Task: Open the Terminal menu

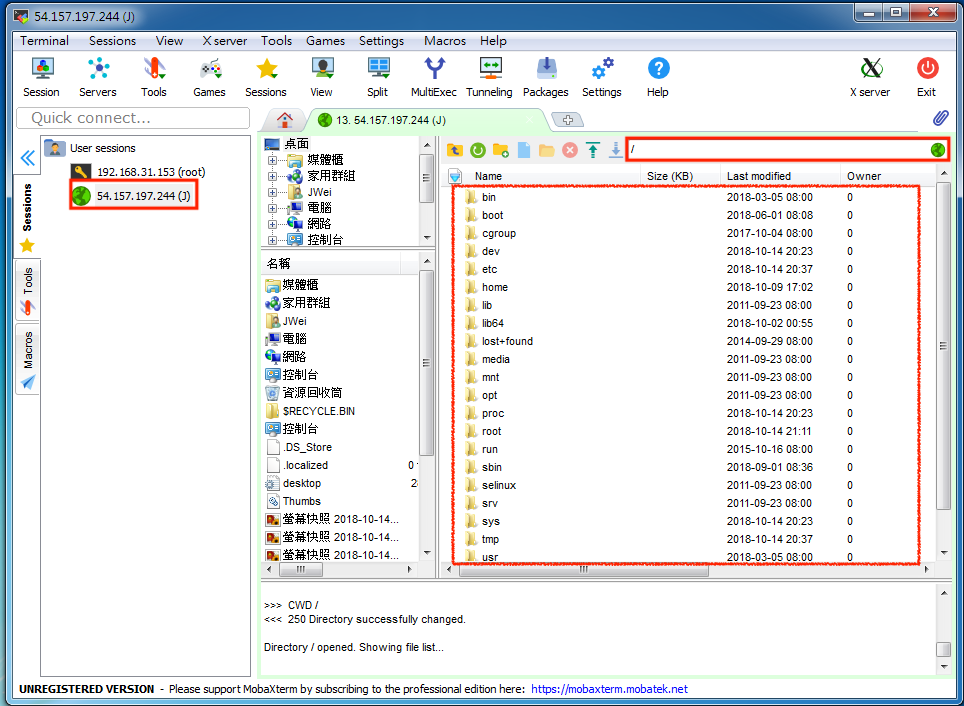Action: click(x=44, y=41)
